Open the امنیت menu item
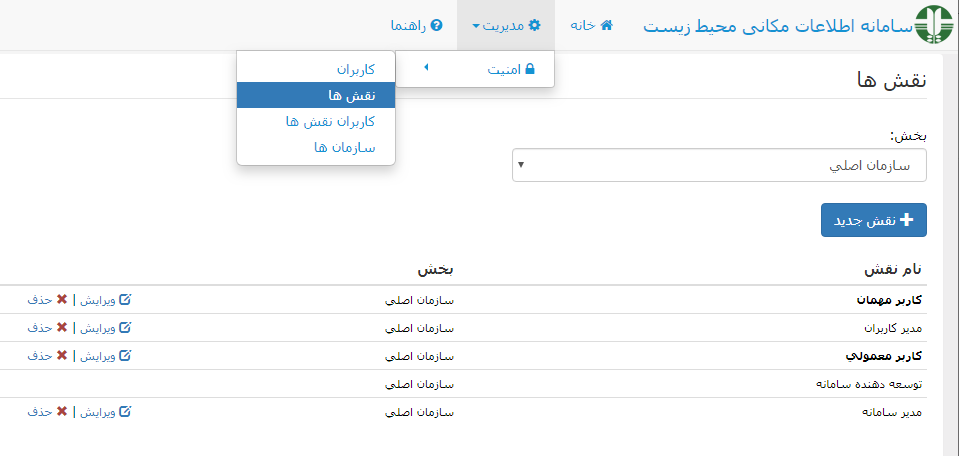Image resolution: width=959 pixels, height=456 pixels. pos(475,69)
